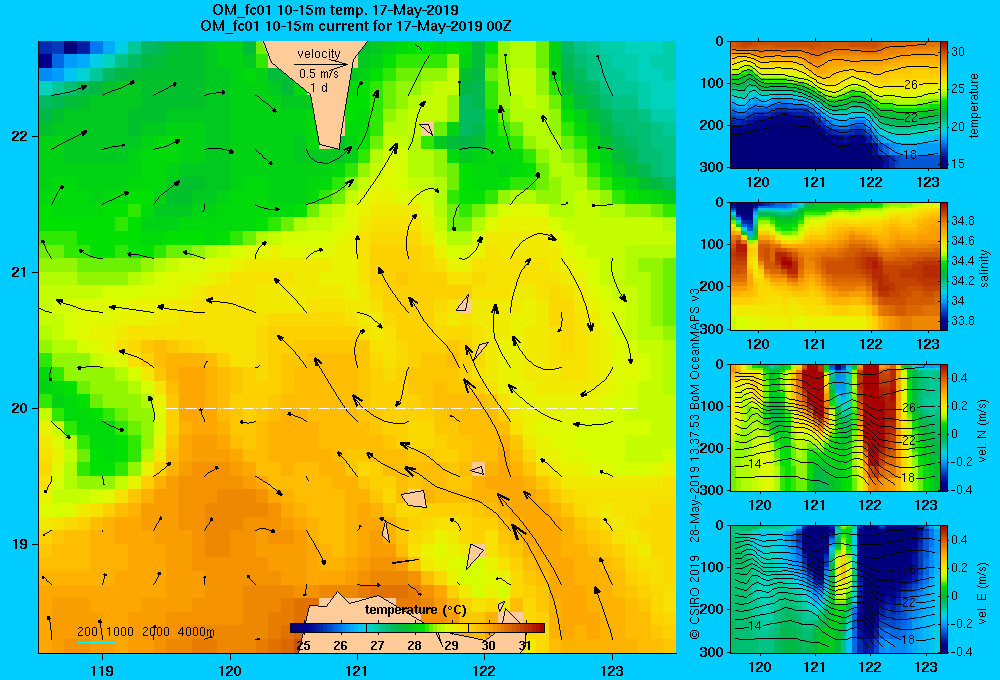Click the "33.8" salinity colorbar tick
Viewport: 1000px width, 680px height.
click(x=963, y=320)
